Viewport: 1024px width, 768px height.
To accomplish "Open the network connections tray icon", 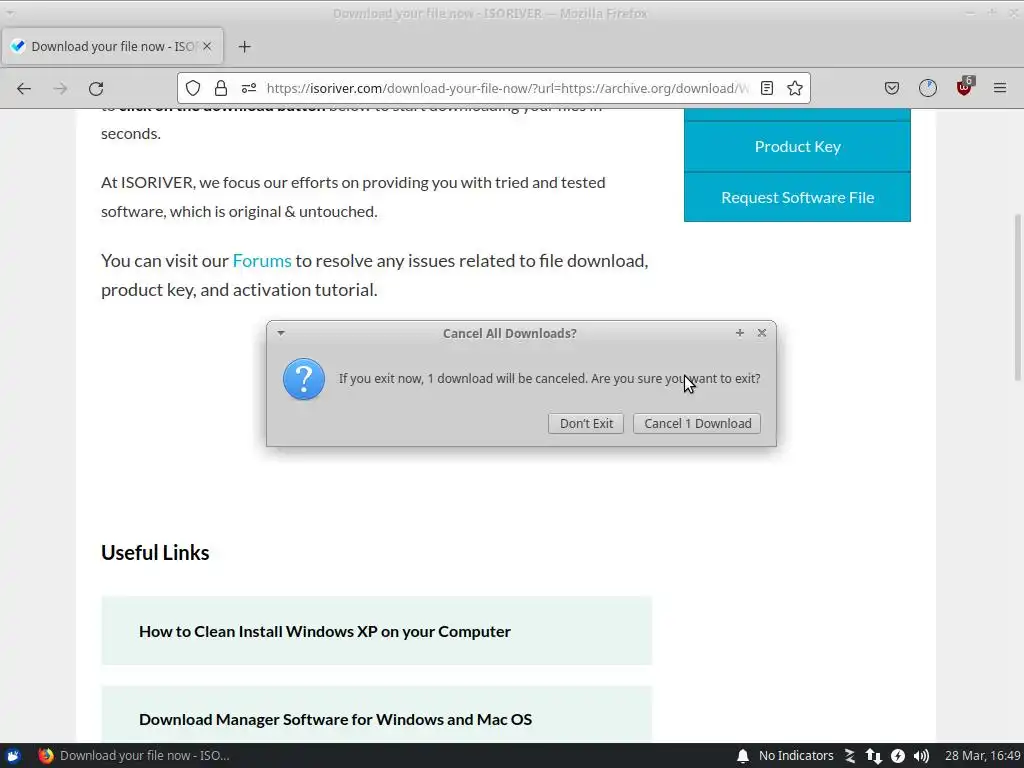I will pyautogui.click(x=874, y=756).
